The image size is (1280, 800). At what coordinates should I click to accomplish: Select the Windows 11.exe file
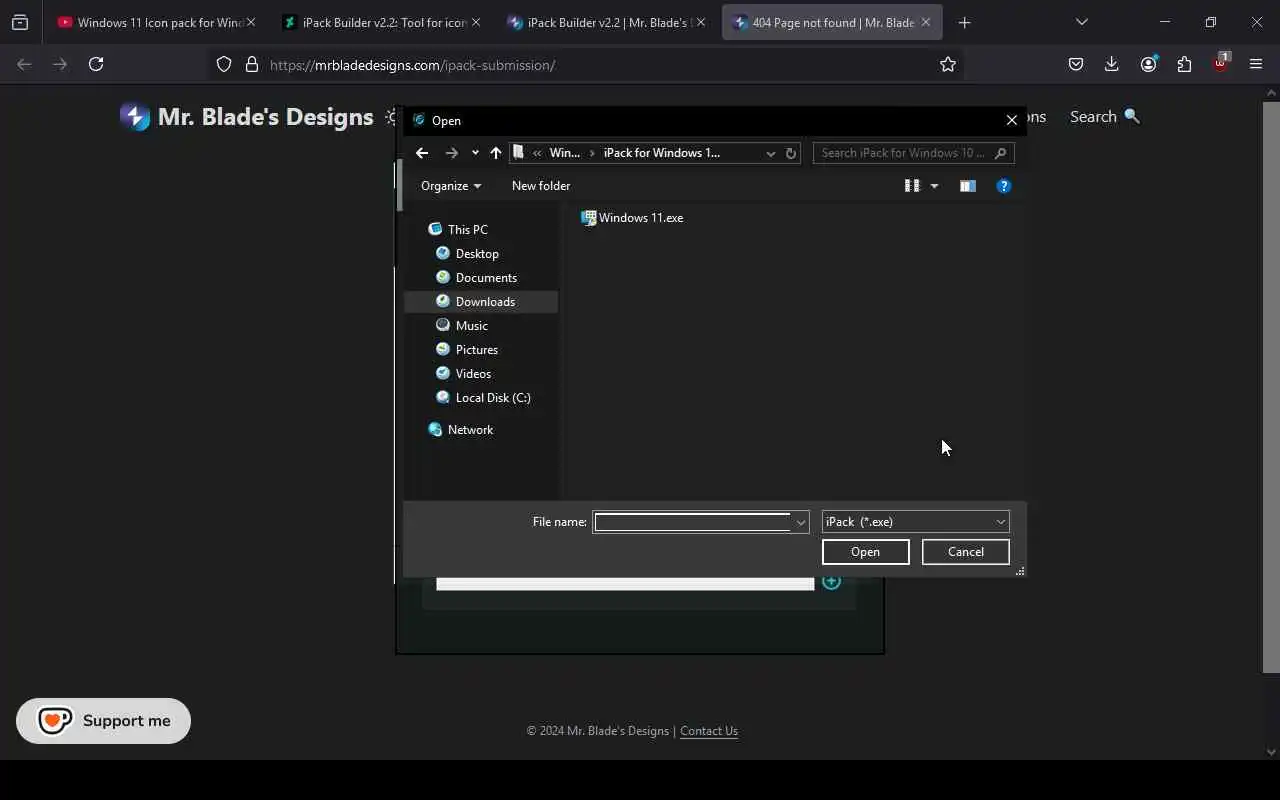pos(632,218)
